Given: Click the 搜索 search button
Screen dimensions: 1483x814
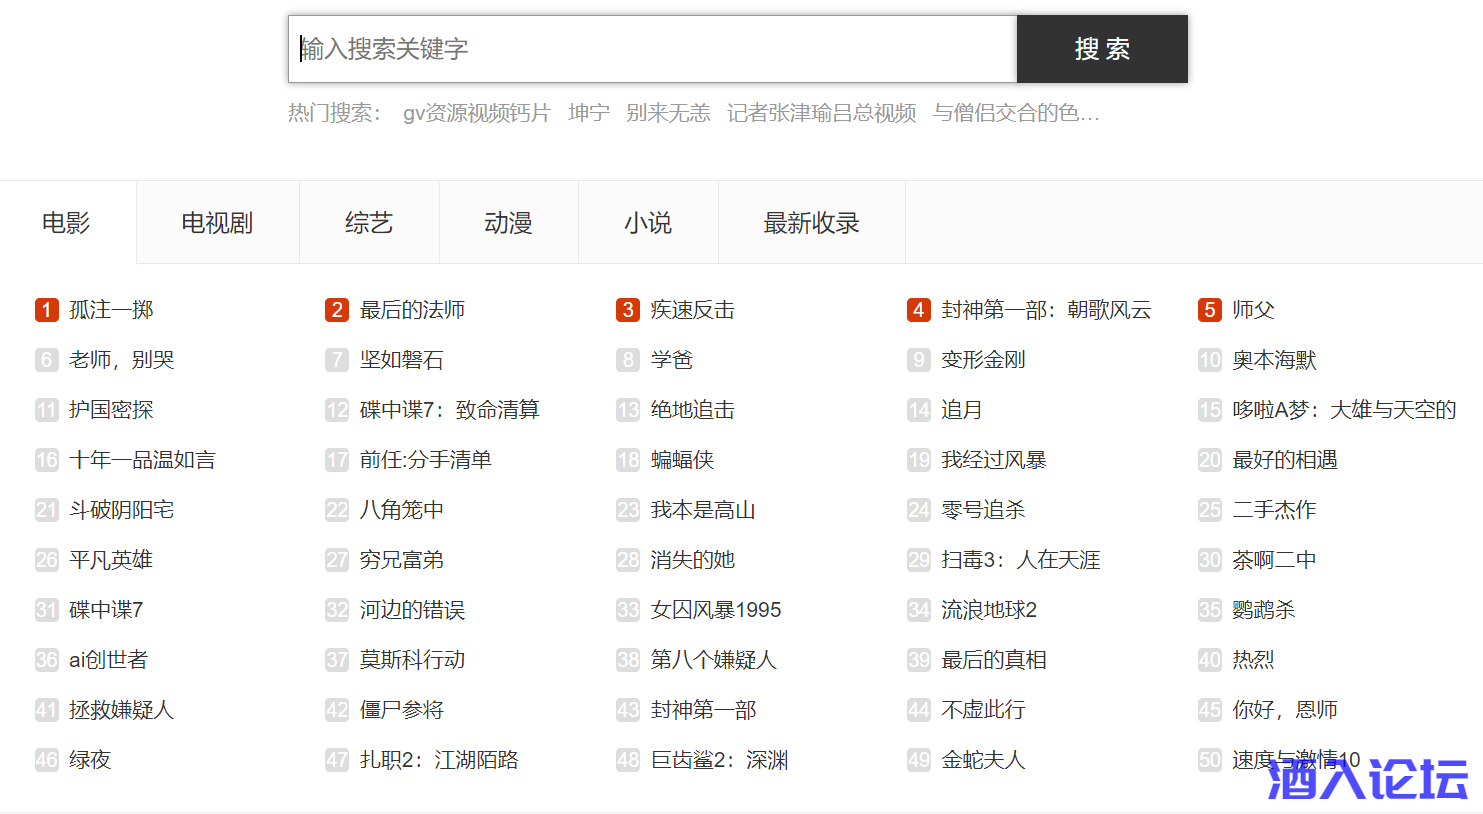Looking at the screenshot, I should [1102, 49].
